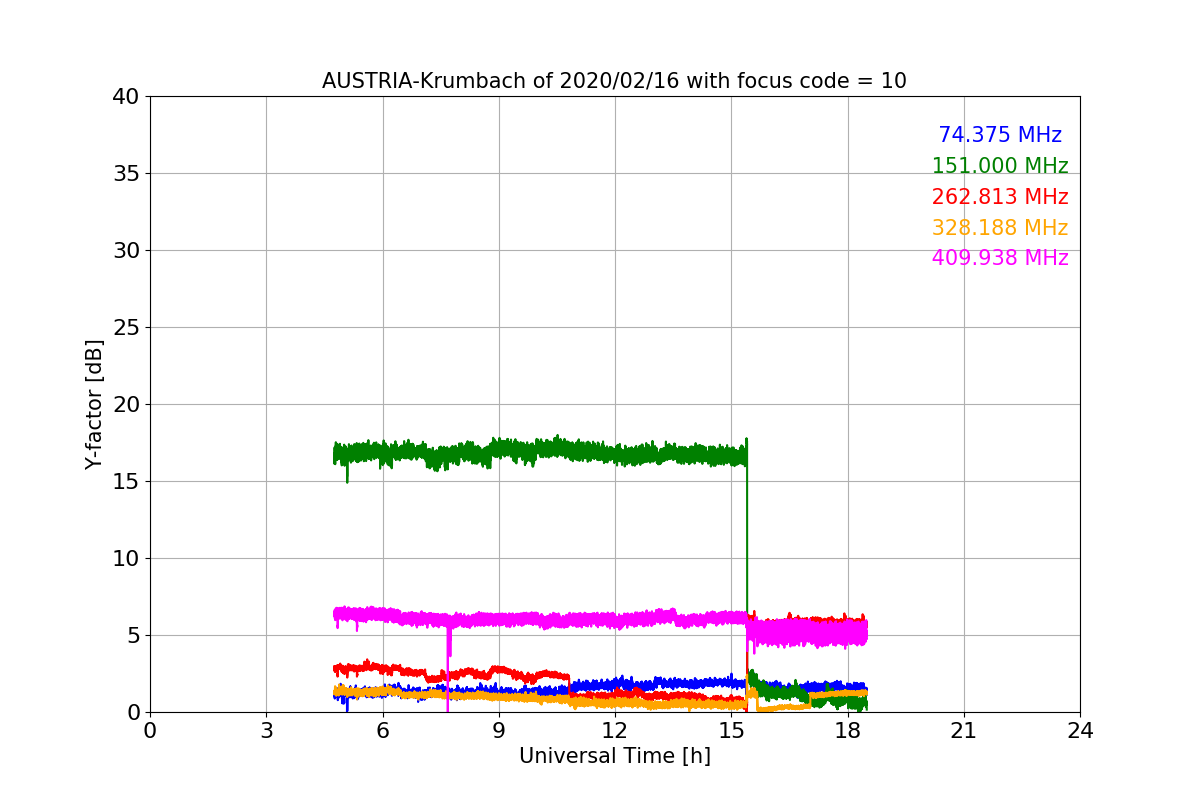The width and height of the screenshot is (1200, 800).
Task: Click the x-axis tick label 21
Action: click(x=964, y=731)
